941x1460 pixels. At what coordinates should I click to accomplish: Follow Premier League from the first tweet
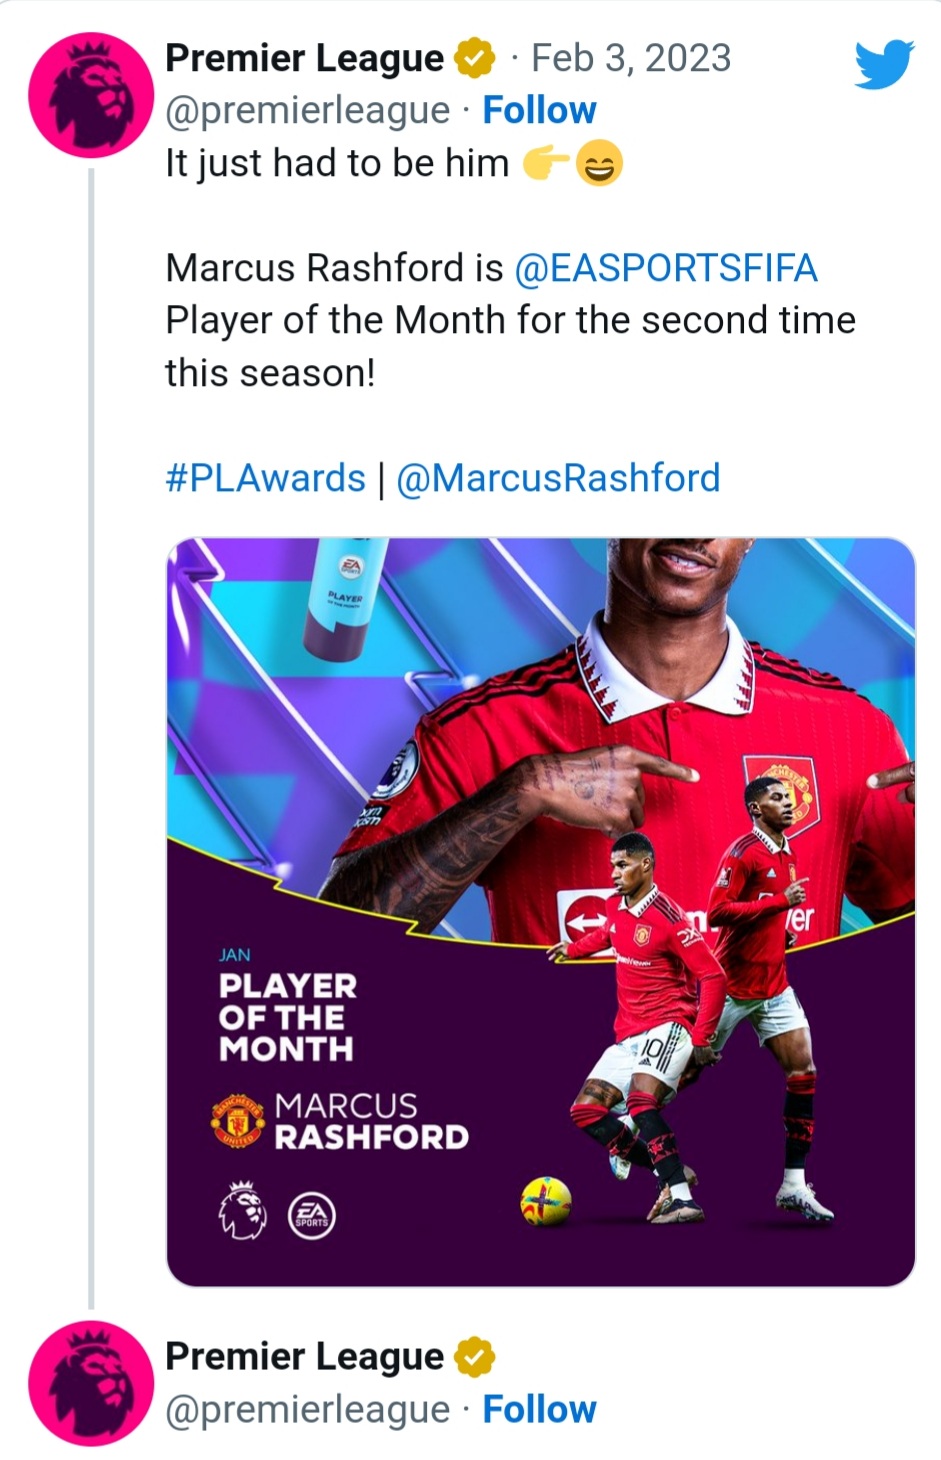click(539, 110)
